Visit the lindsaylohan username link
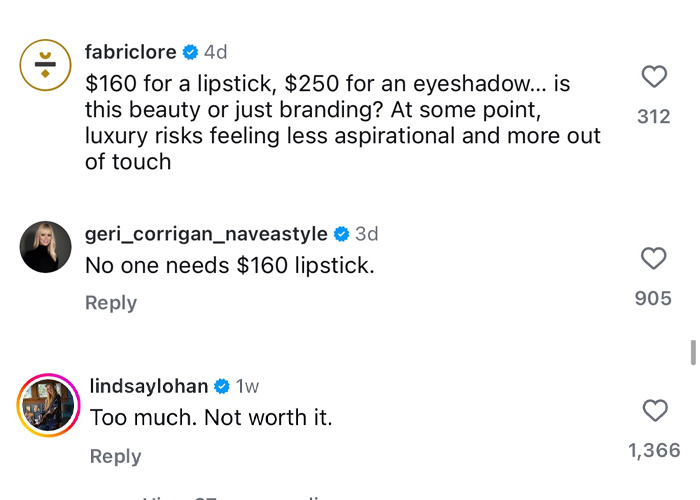The height and width of the screenshot is (500, 700). click(x=149, y=386)
